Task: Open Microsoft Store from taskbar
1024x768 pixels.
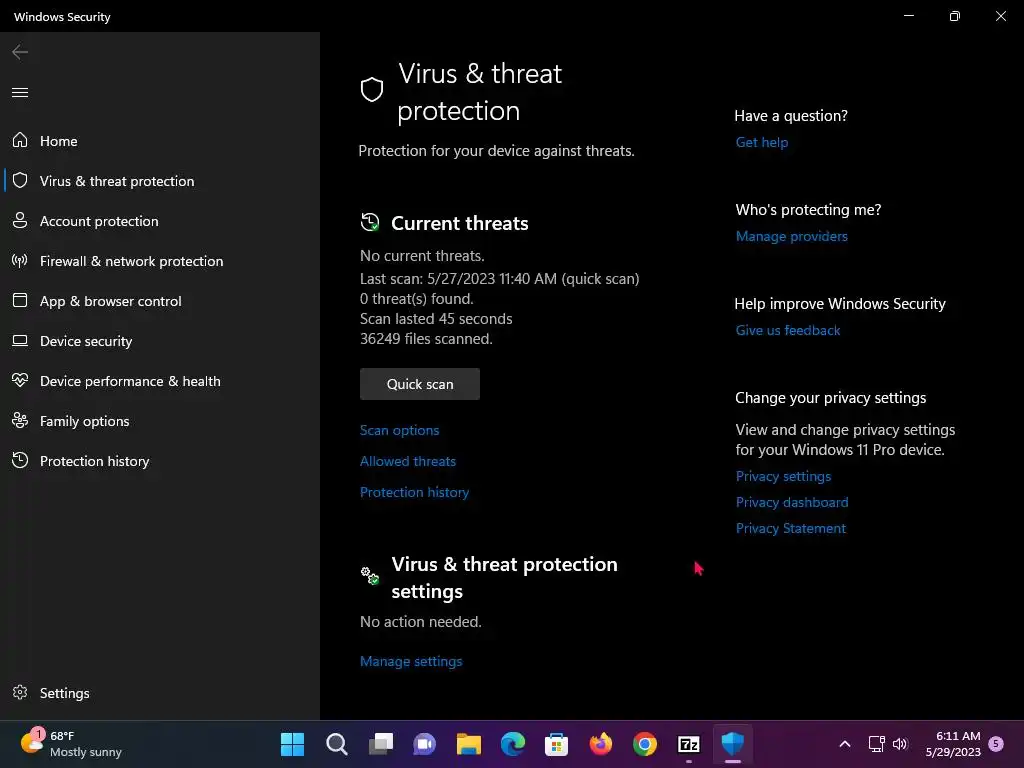Action: pos(556,744)
